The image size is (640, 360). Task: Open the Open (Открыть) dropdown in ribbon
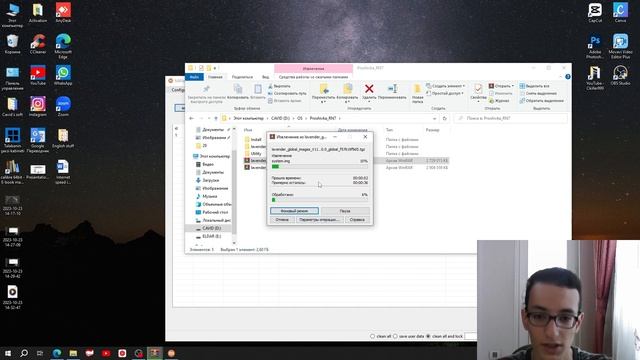501,86
